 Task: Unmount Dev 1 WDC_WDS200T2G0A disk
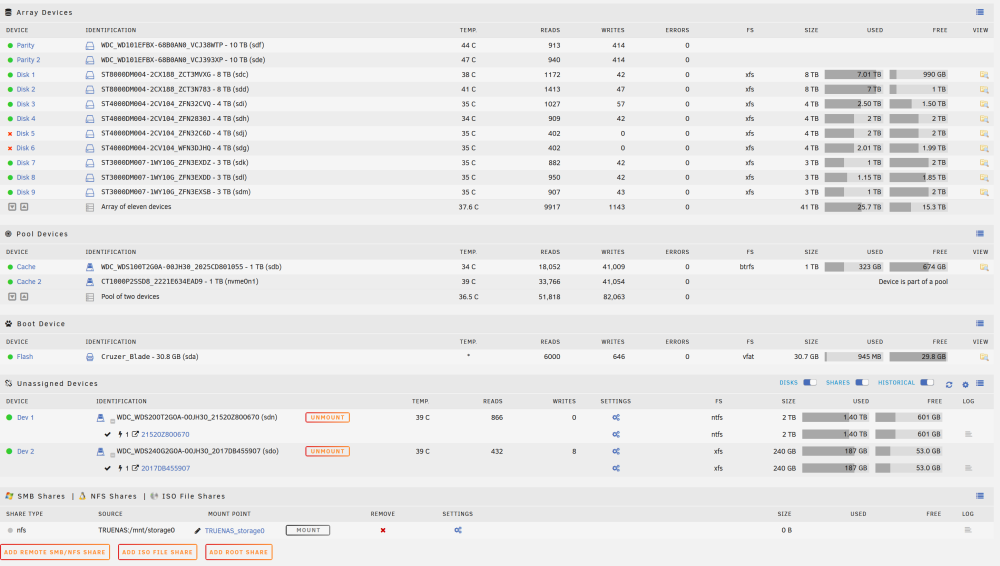click(x=327, y=417)
